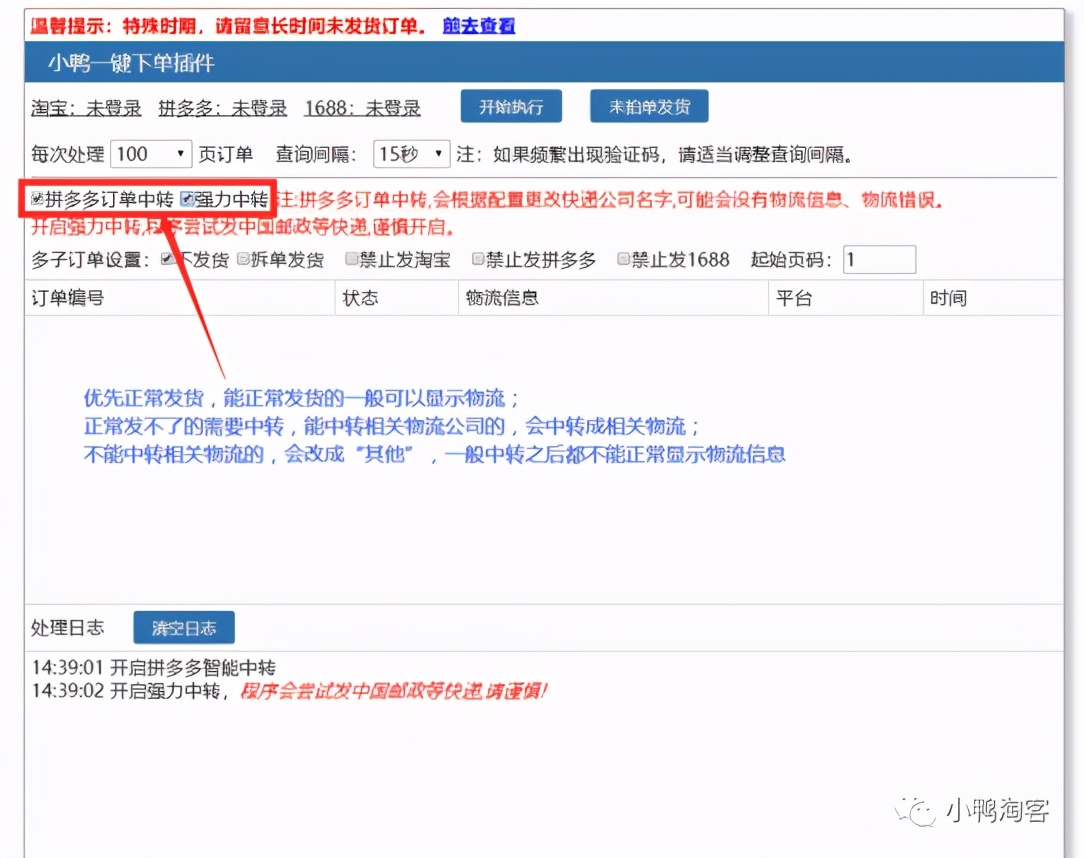Viewport: 1084px width, 858px height.
Task: Click the 未拍单发货 button
Action: pos(648,106)
